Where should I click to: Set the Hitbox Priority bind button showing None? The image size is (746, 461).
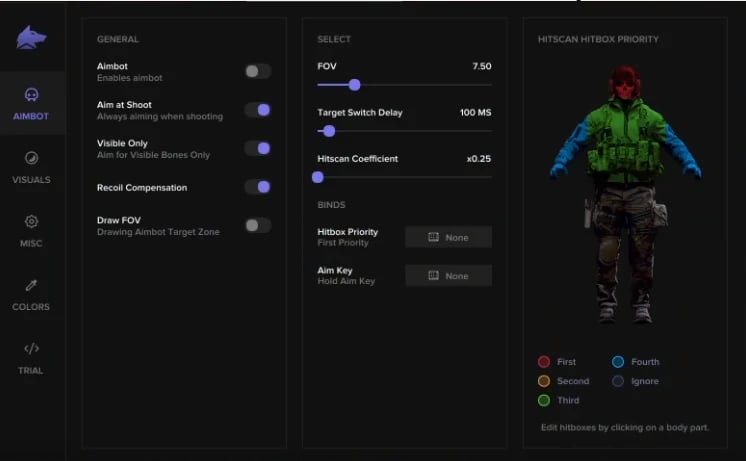point(448,237)
